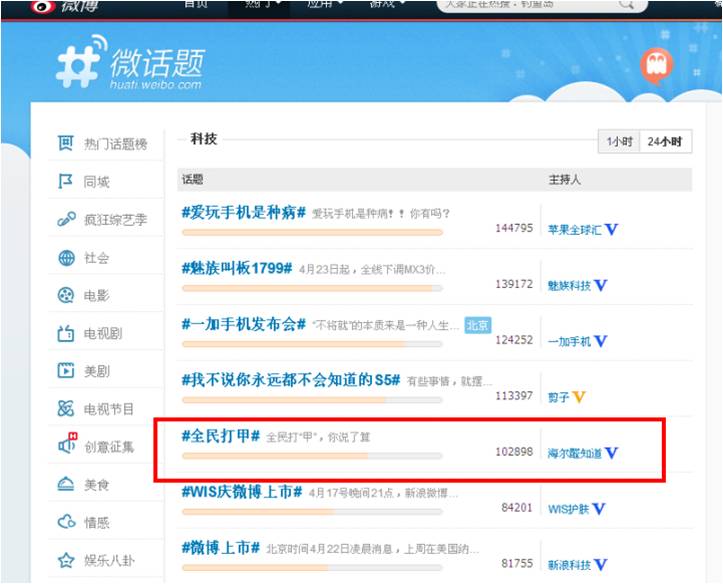The image size is (723, 584).
Task: Click the 电影 film reel icon
Action: [x=65, y=295]
